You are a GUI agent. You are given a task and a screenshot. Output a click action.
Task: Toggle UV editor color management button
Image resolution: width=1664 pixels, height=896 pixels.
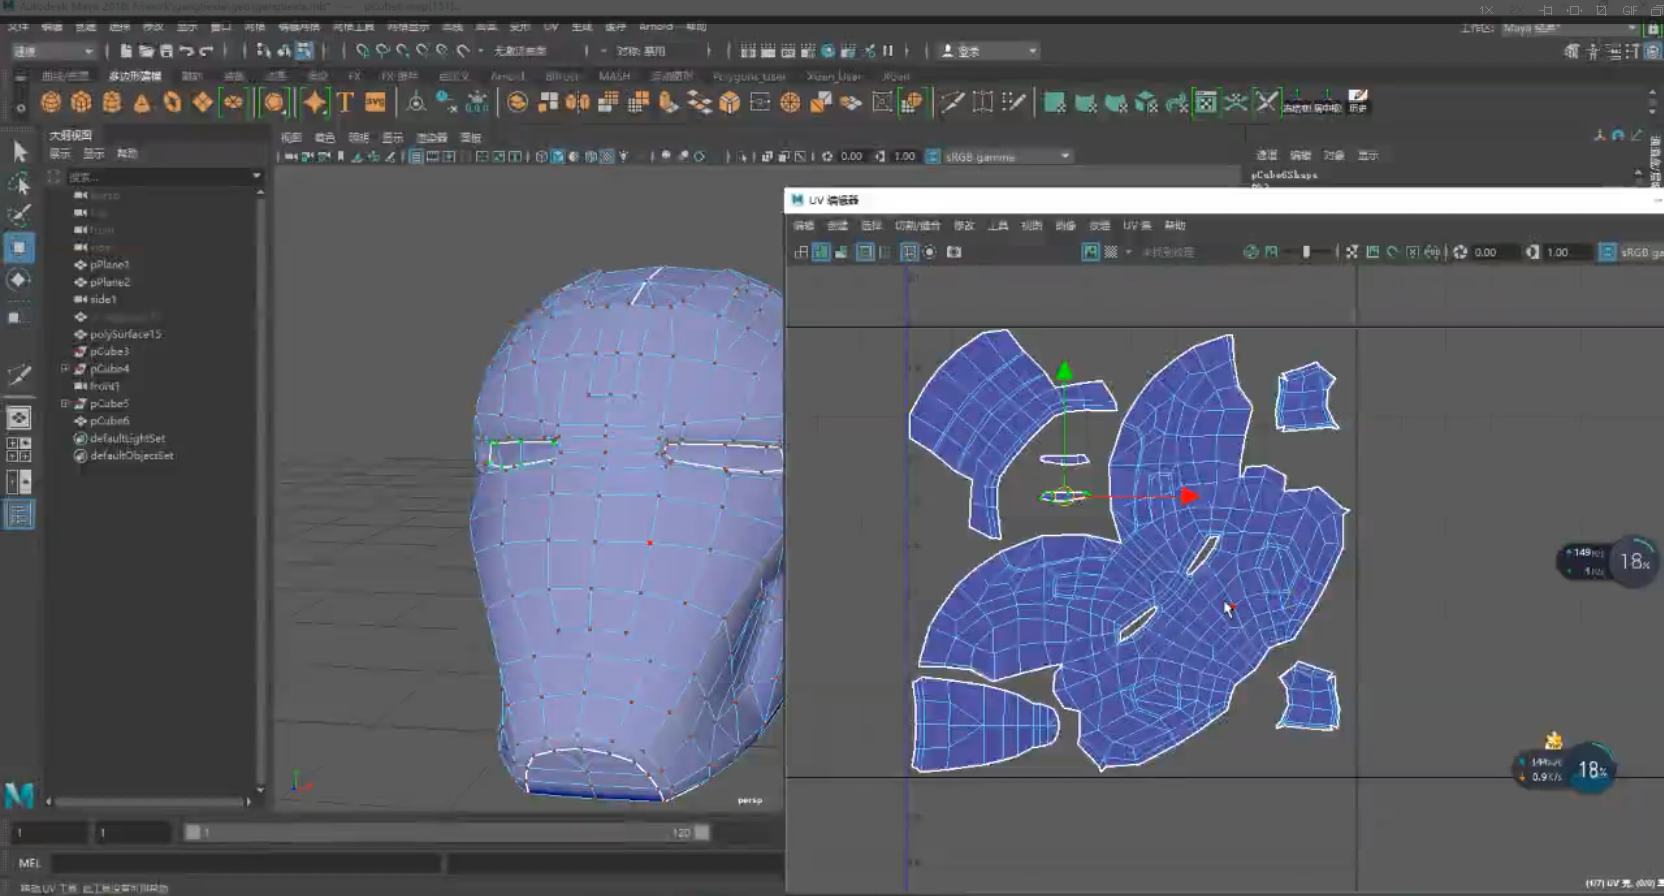click(1607, 252)
